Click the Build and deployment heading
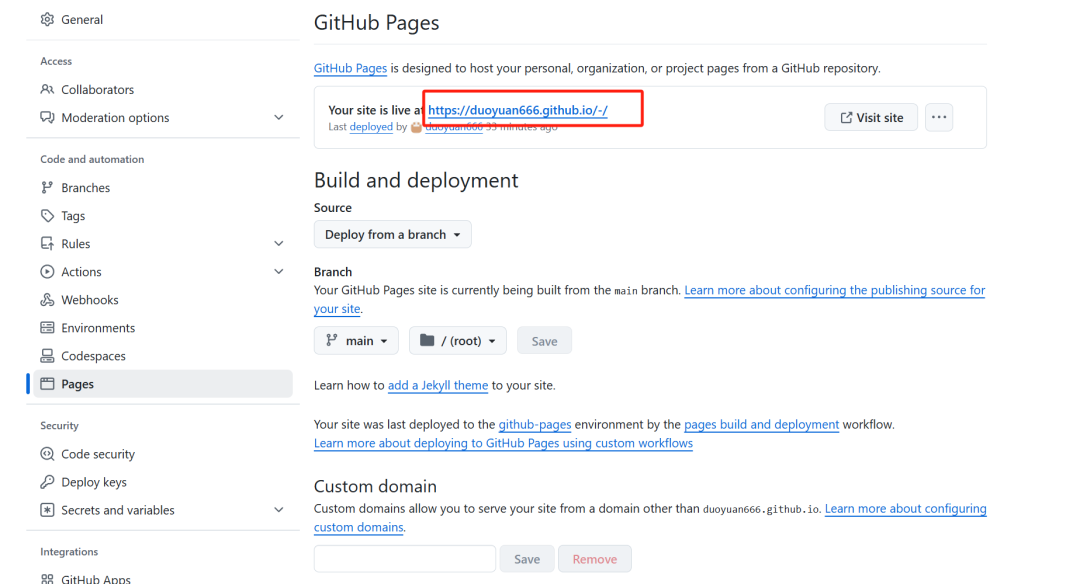The image size is (1080, 584). click(x=416, y=180)
